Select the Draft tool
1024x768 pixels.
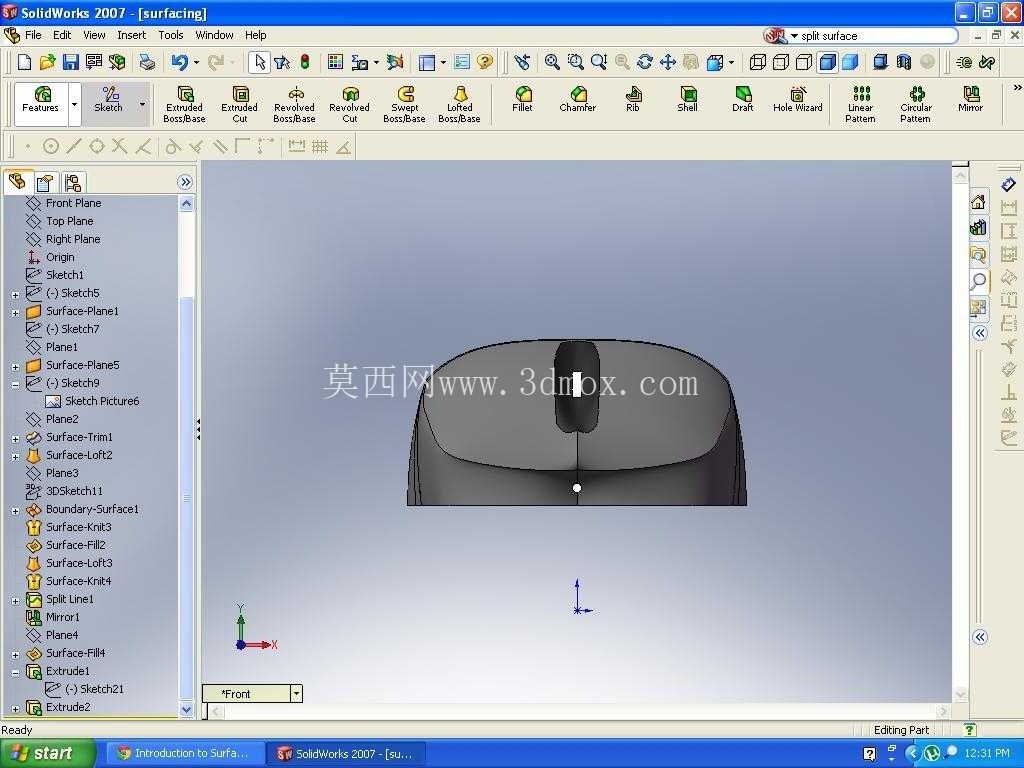[x=743, y=99]
